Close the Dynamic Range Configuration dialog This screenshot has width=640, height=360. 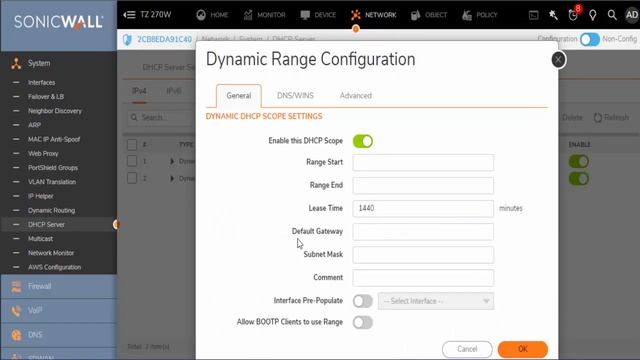558,60
